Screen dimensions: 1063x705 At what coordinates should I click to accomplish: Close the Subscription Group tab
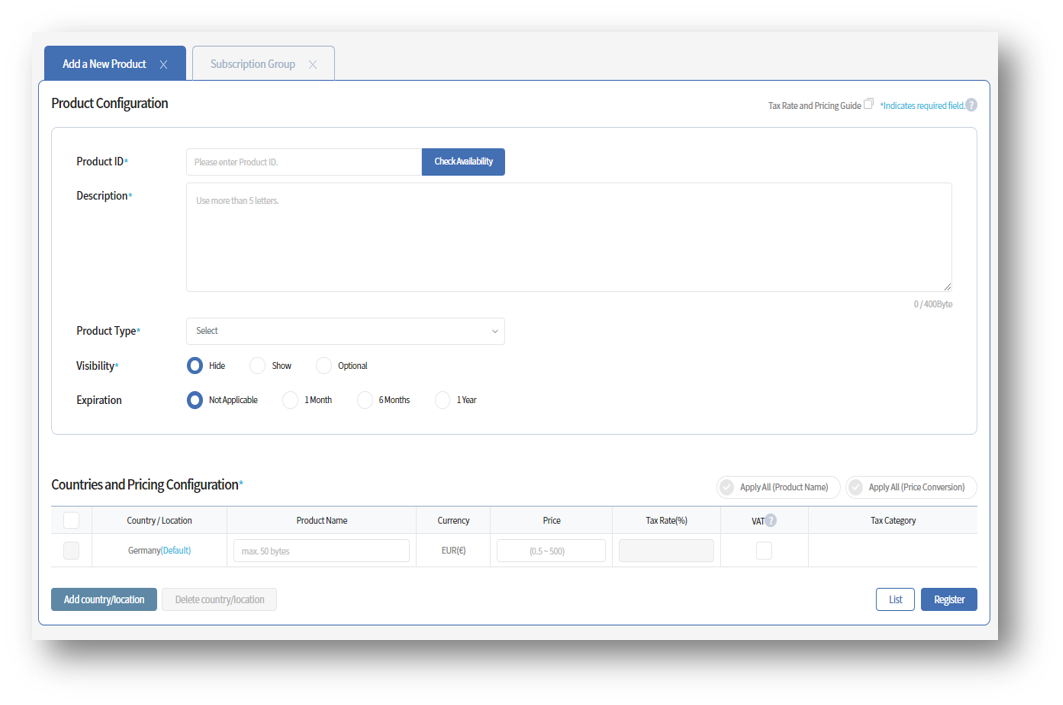314,62
